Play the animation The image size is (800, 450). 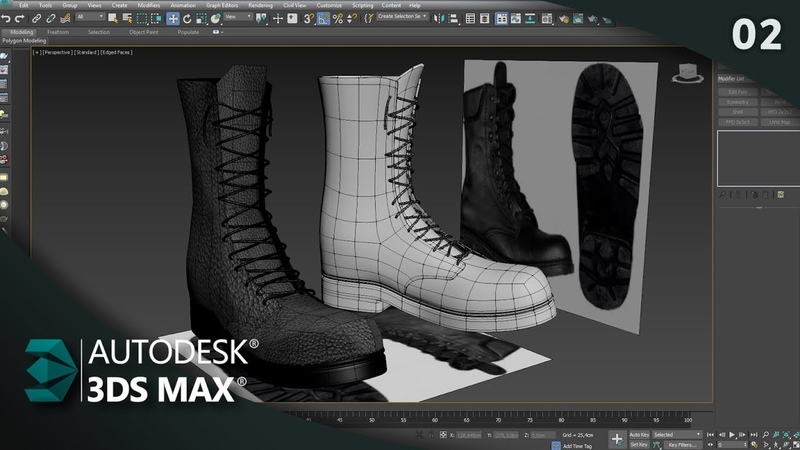point(732,435)
